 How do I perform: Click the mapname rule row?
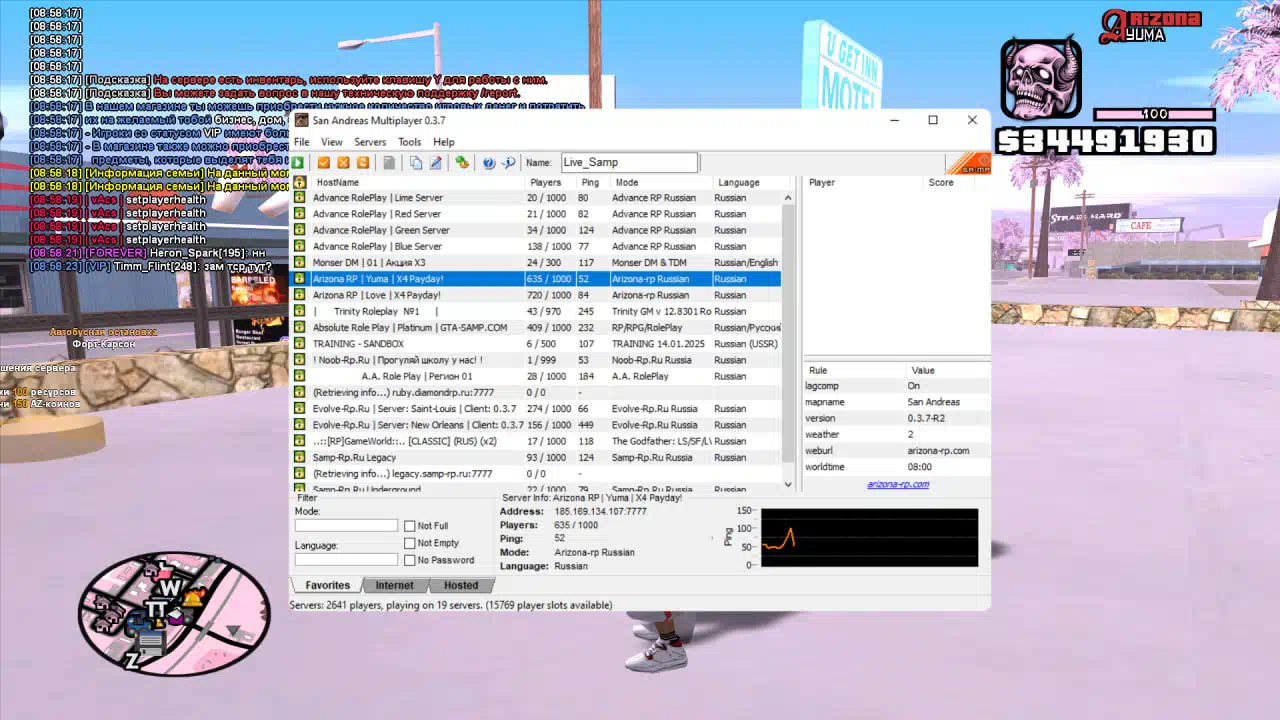[897, 402]
